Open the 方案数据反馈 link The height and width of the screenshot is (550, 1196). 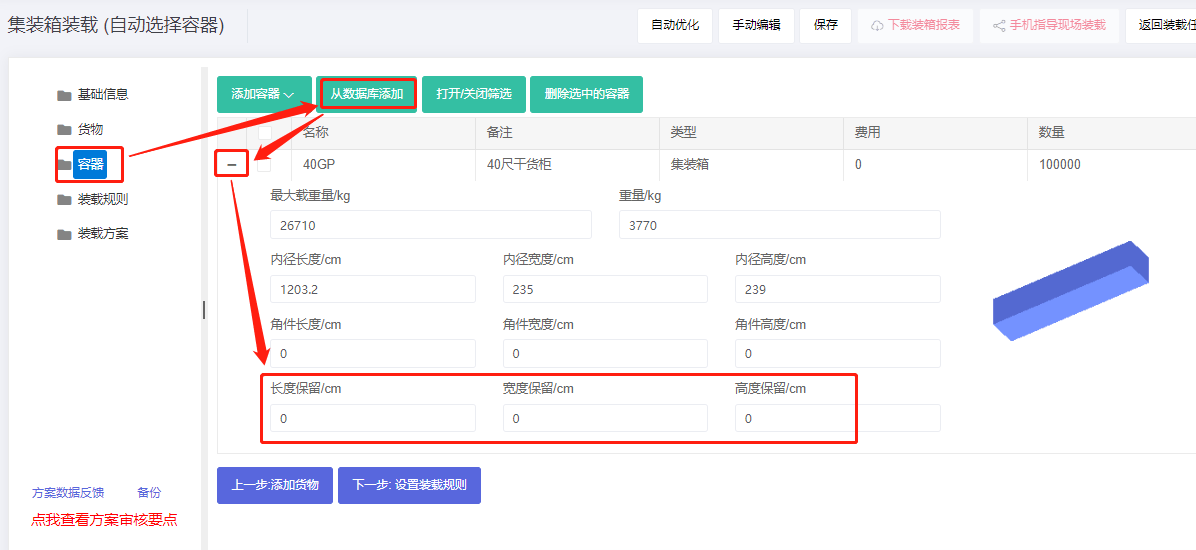(x=68, y=493)
